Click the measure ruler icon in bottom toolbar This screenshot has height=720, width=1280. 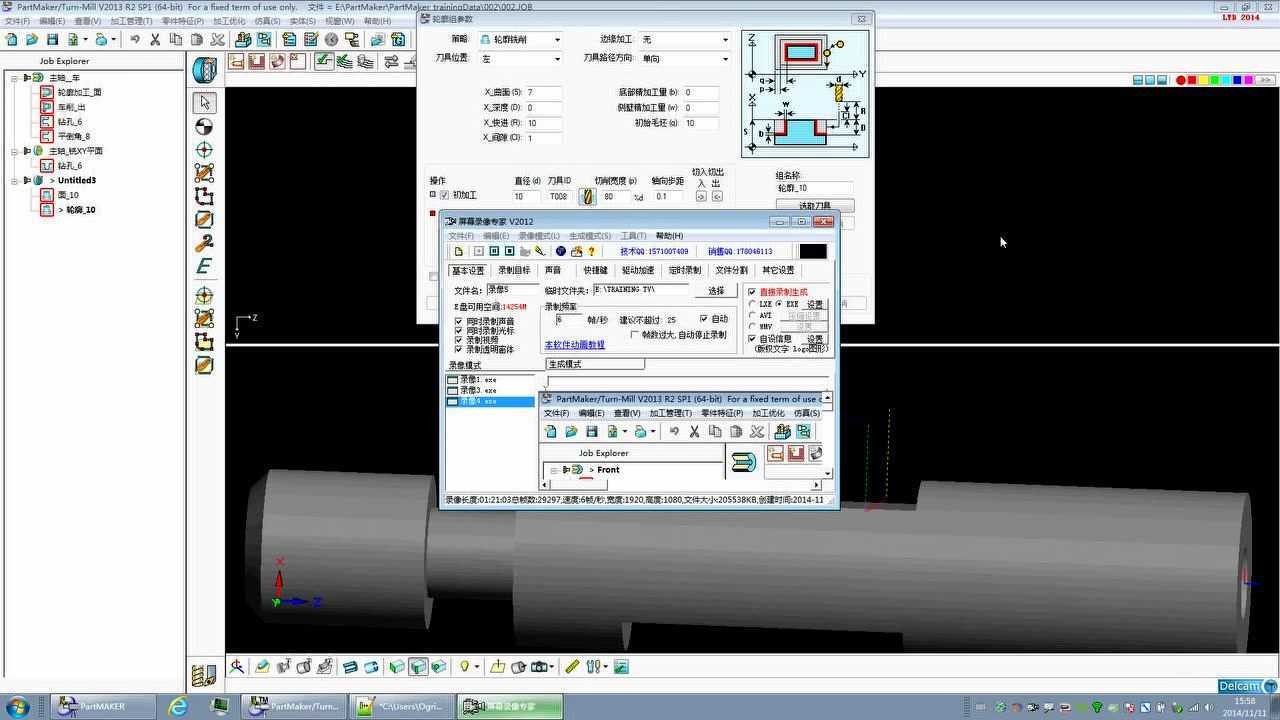coord(571,666)
